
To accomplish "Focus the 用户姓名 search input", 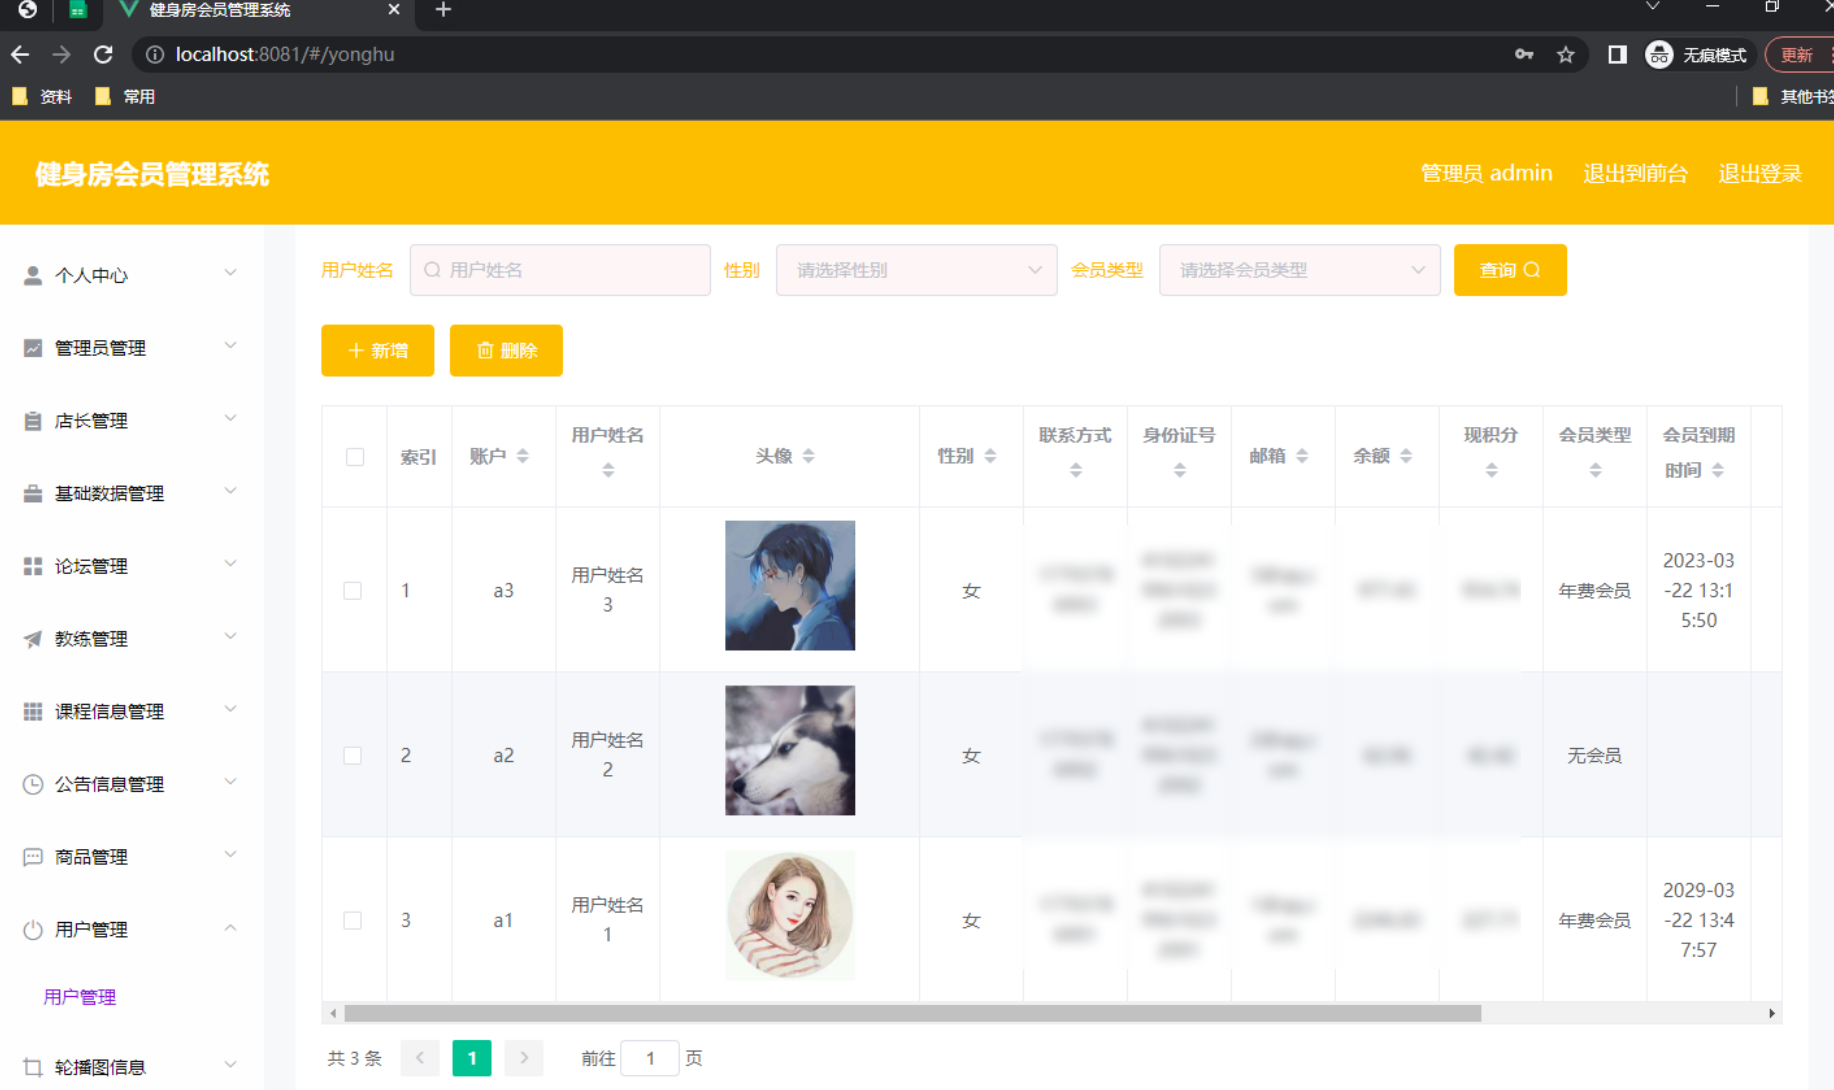I will [x=560, y=270].
